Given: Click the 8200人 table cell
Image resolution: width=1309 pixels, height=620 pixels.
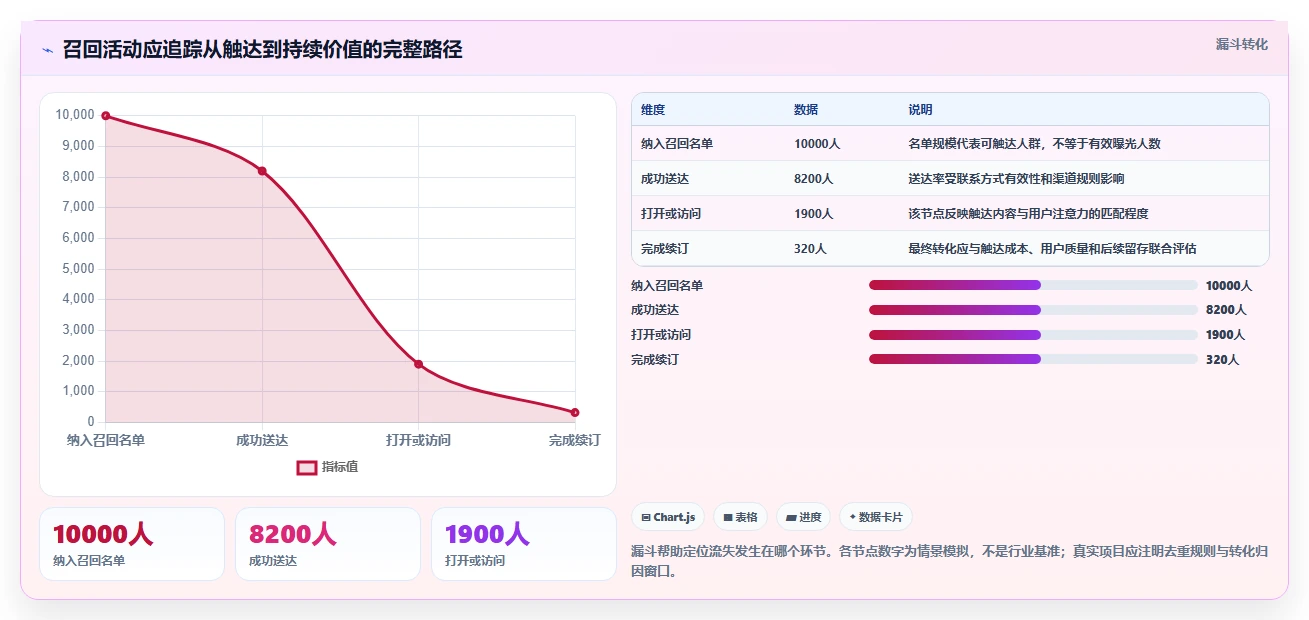Looking at the screenshot, I should pos(814,179).
